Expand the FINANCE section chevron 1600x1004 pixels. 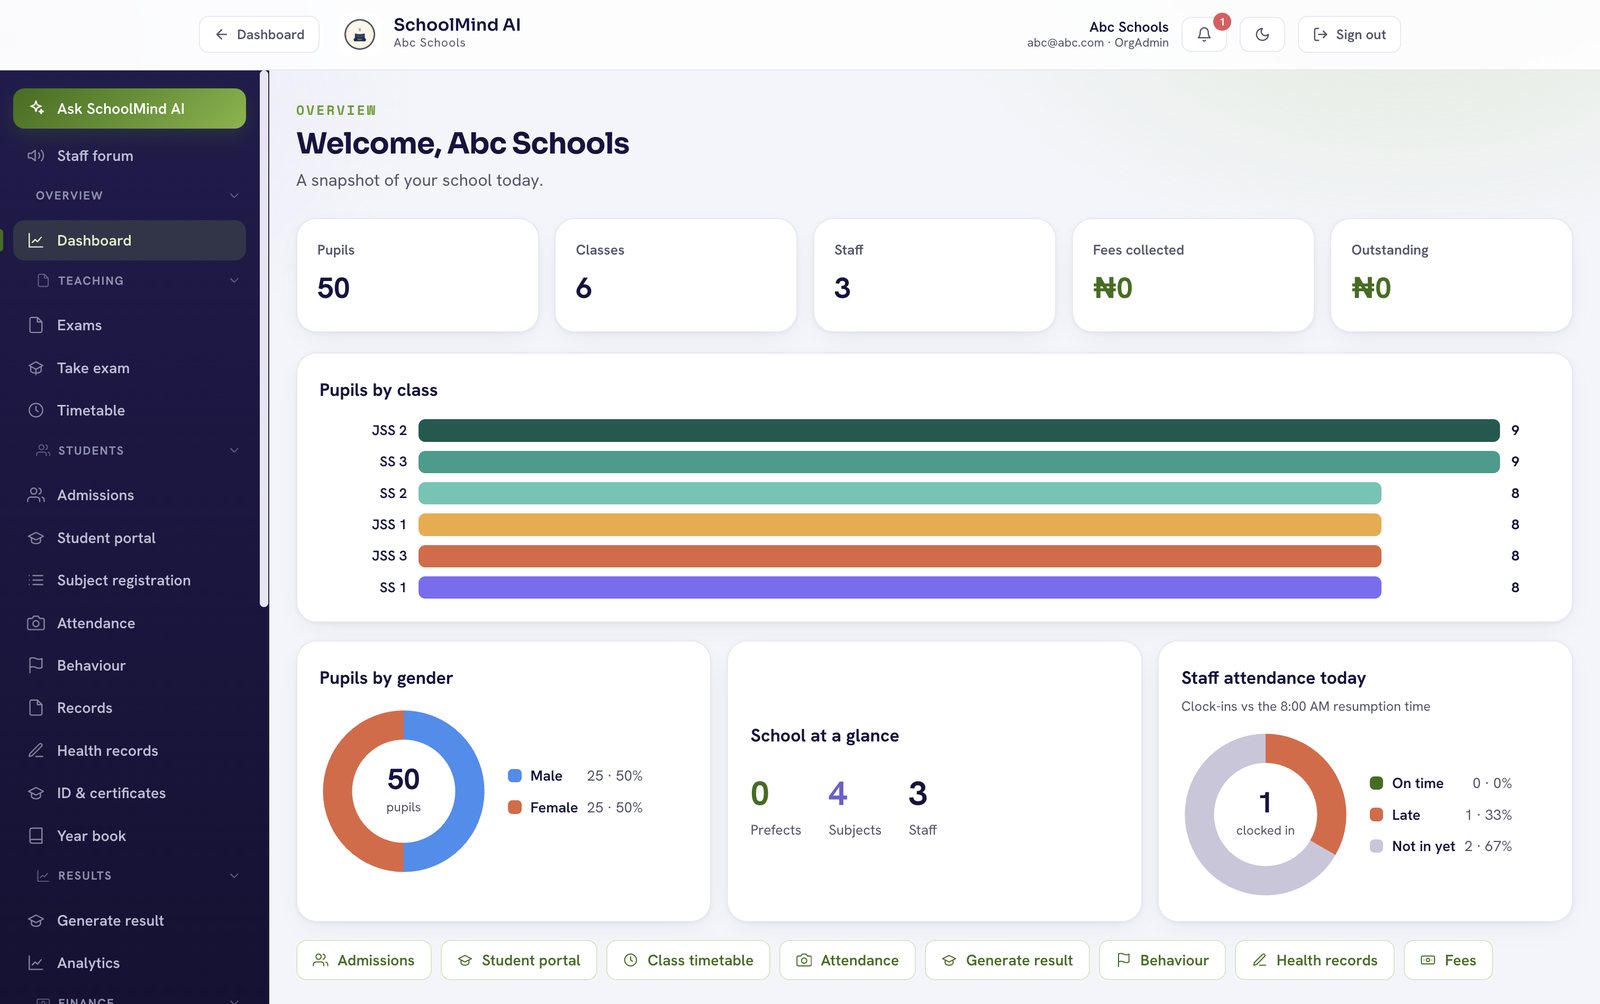click(x=234, y=1000)
